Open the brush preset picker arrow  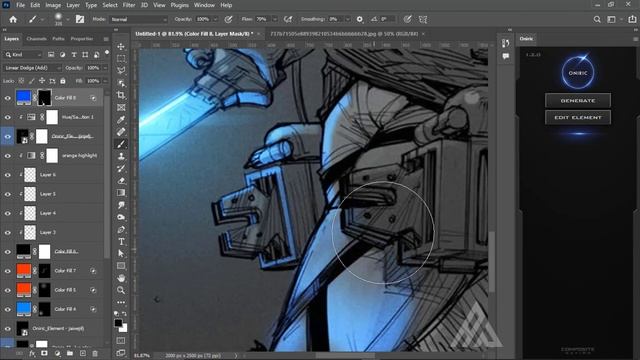(x=68, y=19)
